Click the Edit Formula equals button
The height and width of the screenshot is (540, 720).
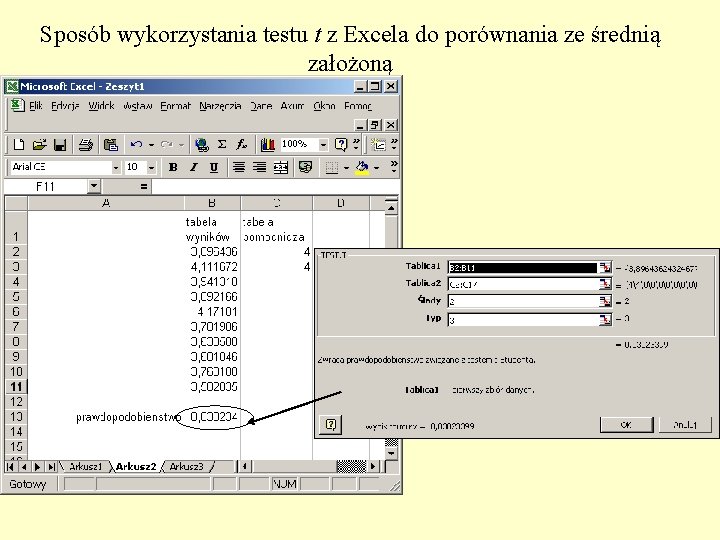(x=144, y=186)
